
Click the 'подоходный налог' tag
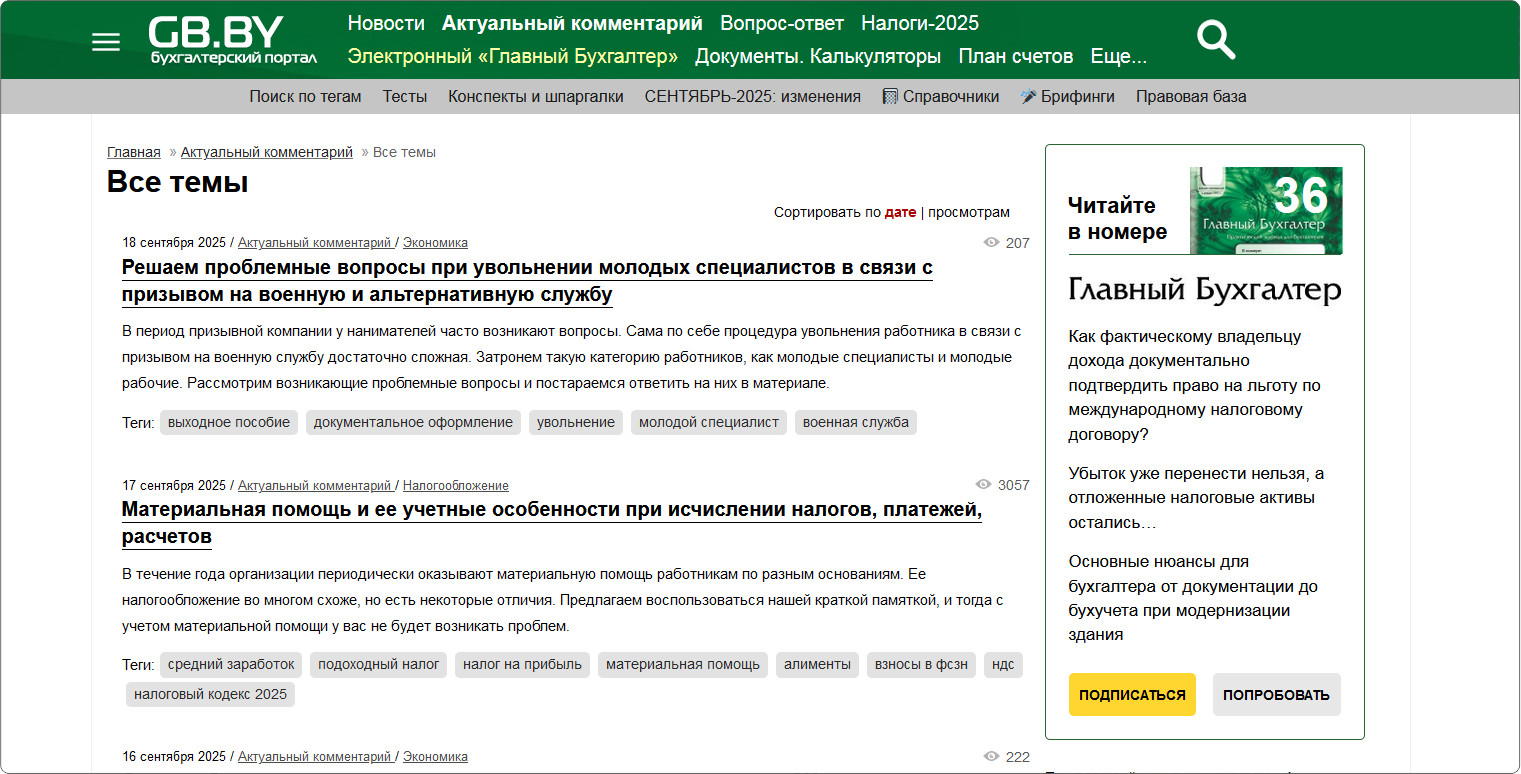click(378, 664)
